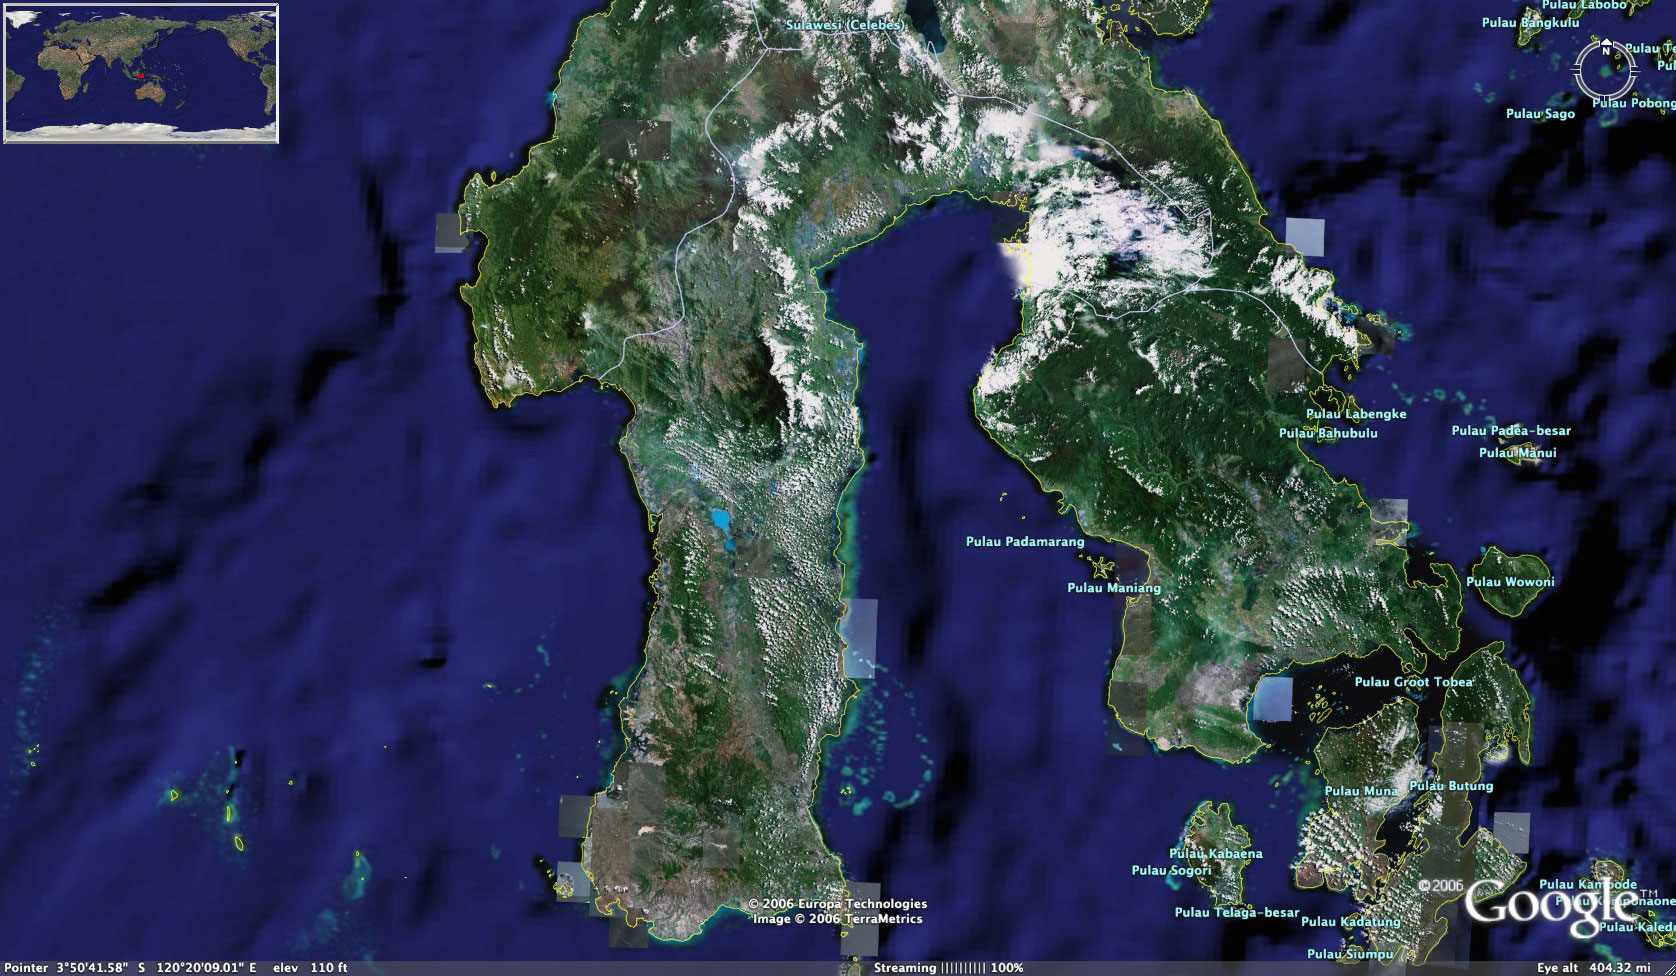The image size is (1676, 976).
Task: Select the Pulau Kabaena label
Action: [x=1215, y=854]
